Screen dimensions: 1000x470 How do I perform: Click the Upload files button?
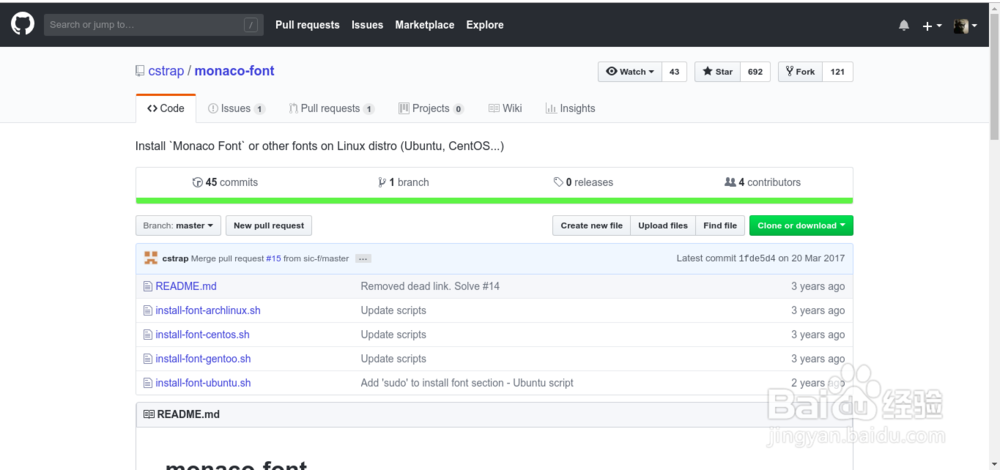point(663,226)
